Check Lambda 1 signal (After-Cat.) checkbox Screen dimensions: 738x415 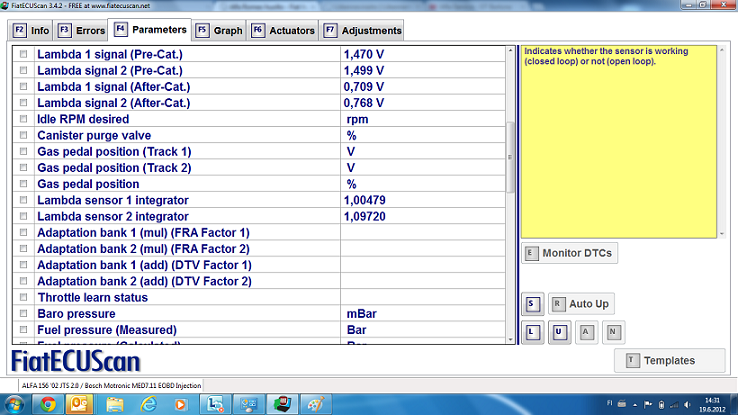pos(24,87)
